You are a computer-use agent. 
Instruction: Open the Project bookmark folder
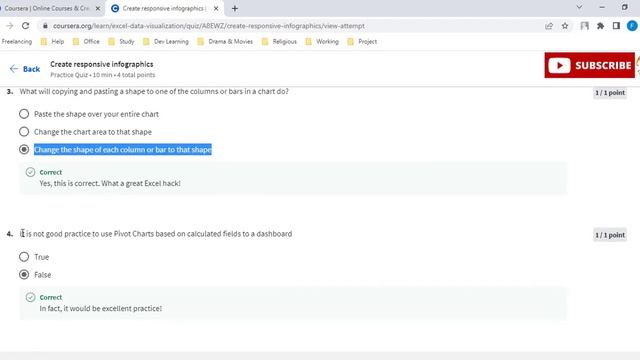(x=362, y=42)
